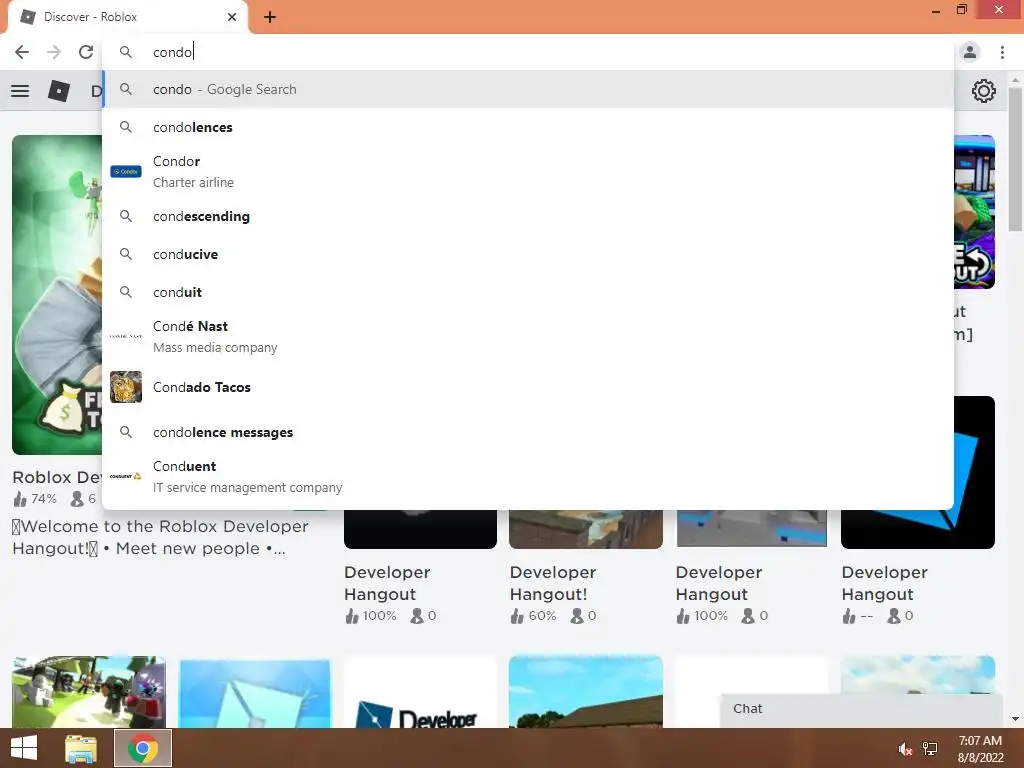This screenshot has width=1024, height=768.
Task: Pick the condescending suggestion
Action: [x=528, y=216]
